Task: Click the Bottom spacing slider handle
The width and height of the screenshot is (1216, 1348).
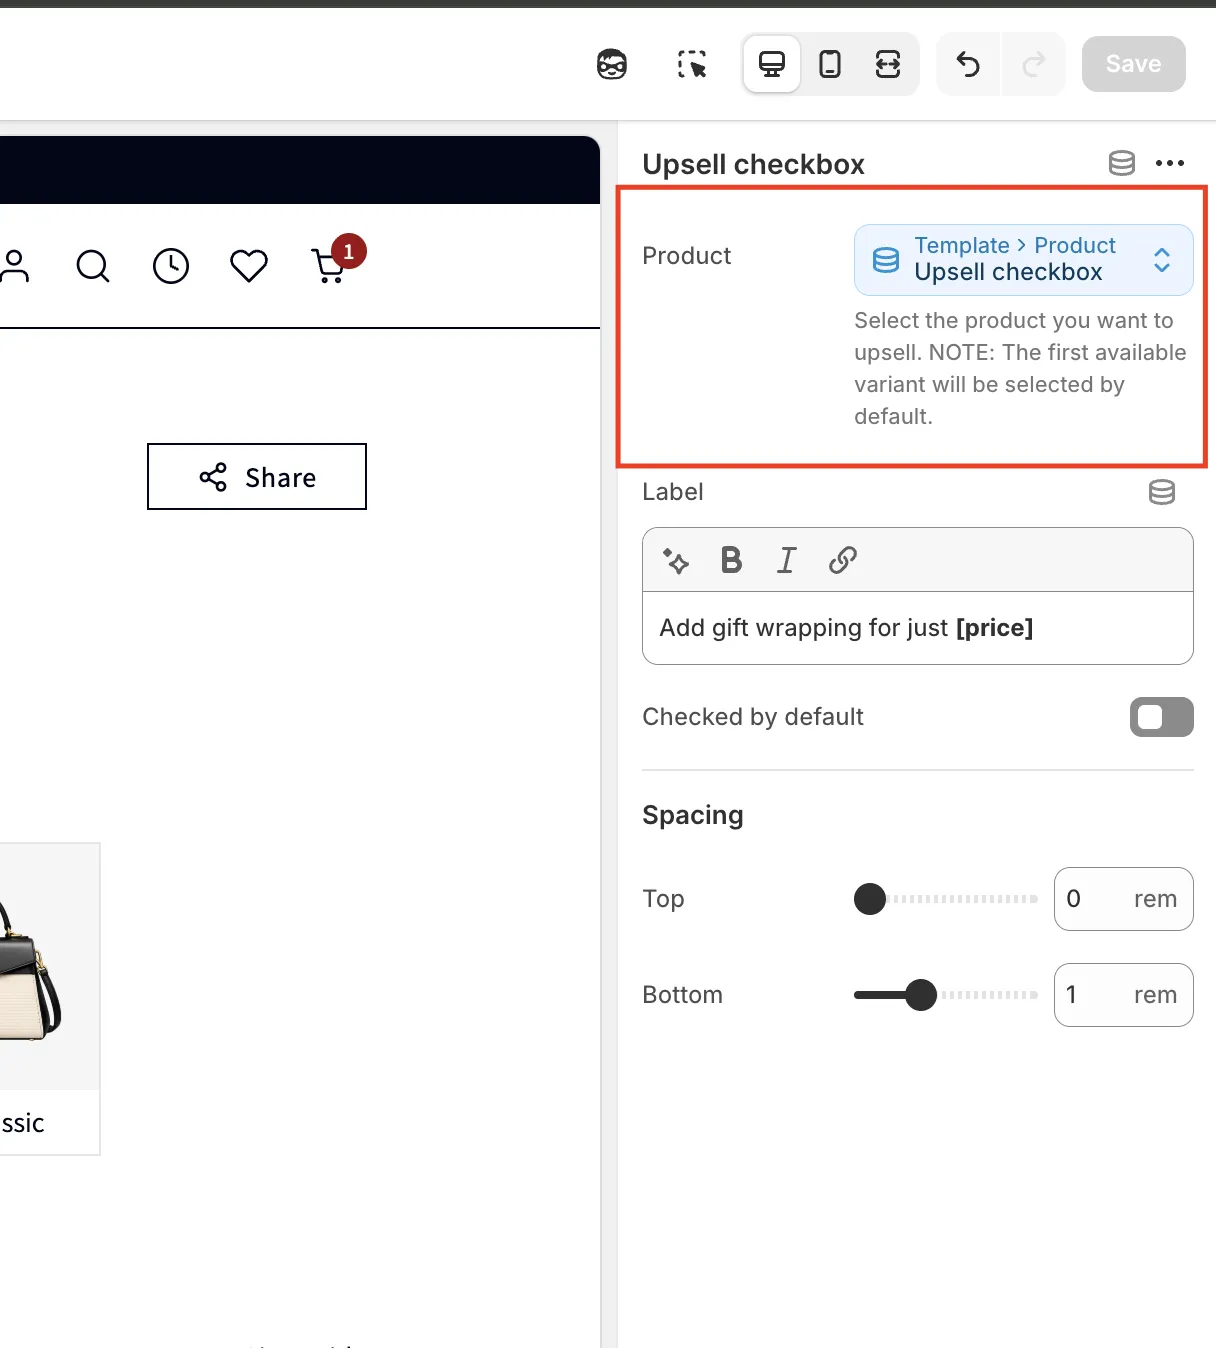Action: coord(920,995)
